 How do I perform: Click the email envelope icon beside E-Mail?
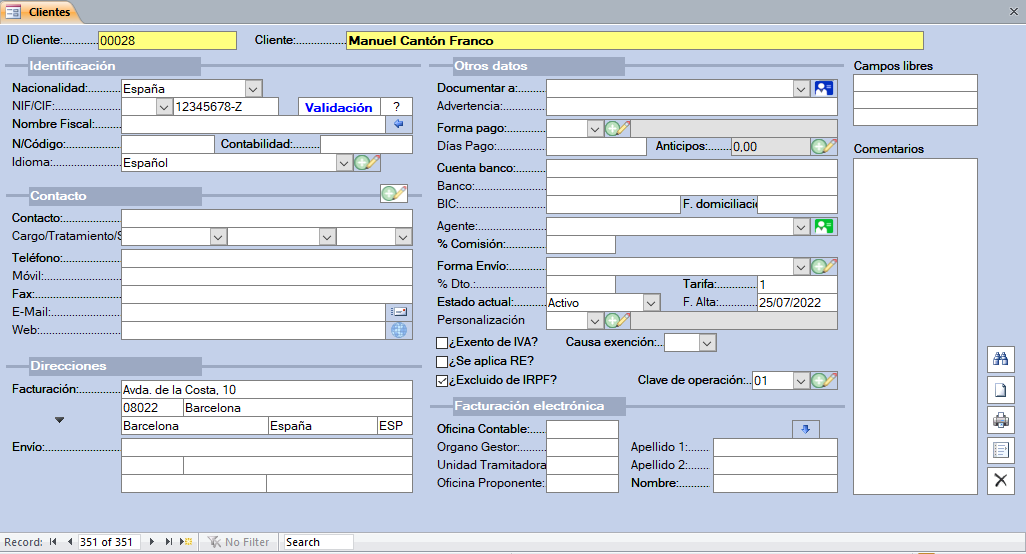point(399,312)
